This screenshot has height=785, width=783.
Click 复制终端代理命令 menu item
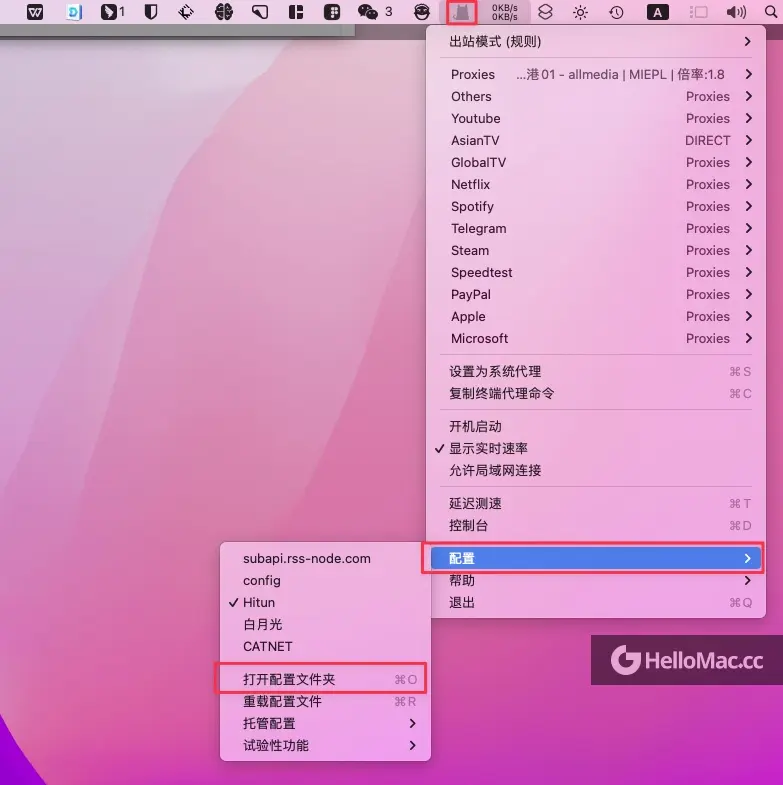(x=596, y=394)
